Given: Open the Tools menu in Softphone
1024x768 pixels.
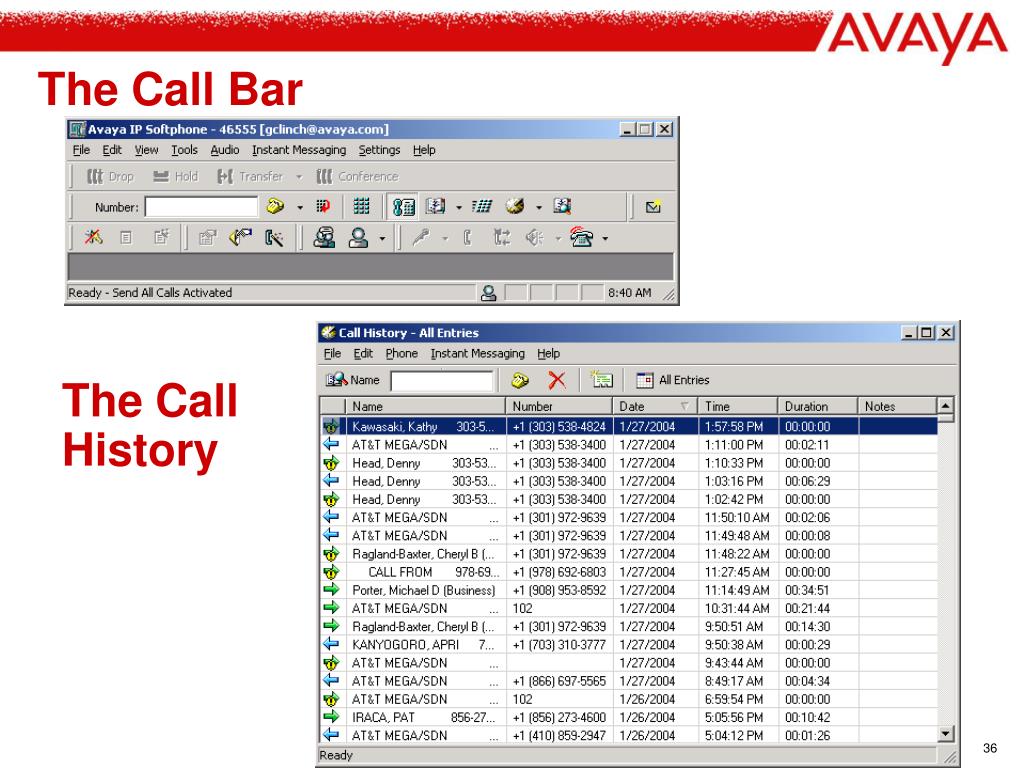Looking at the screenshot, I should tap(184, 150).
